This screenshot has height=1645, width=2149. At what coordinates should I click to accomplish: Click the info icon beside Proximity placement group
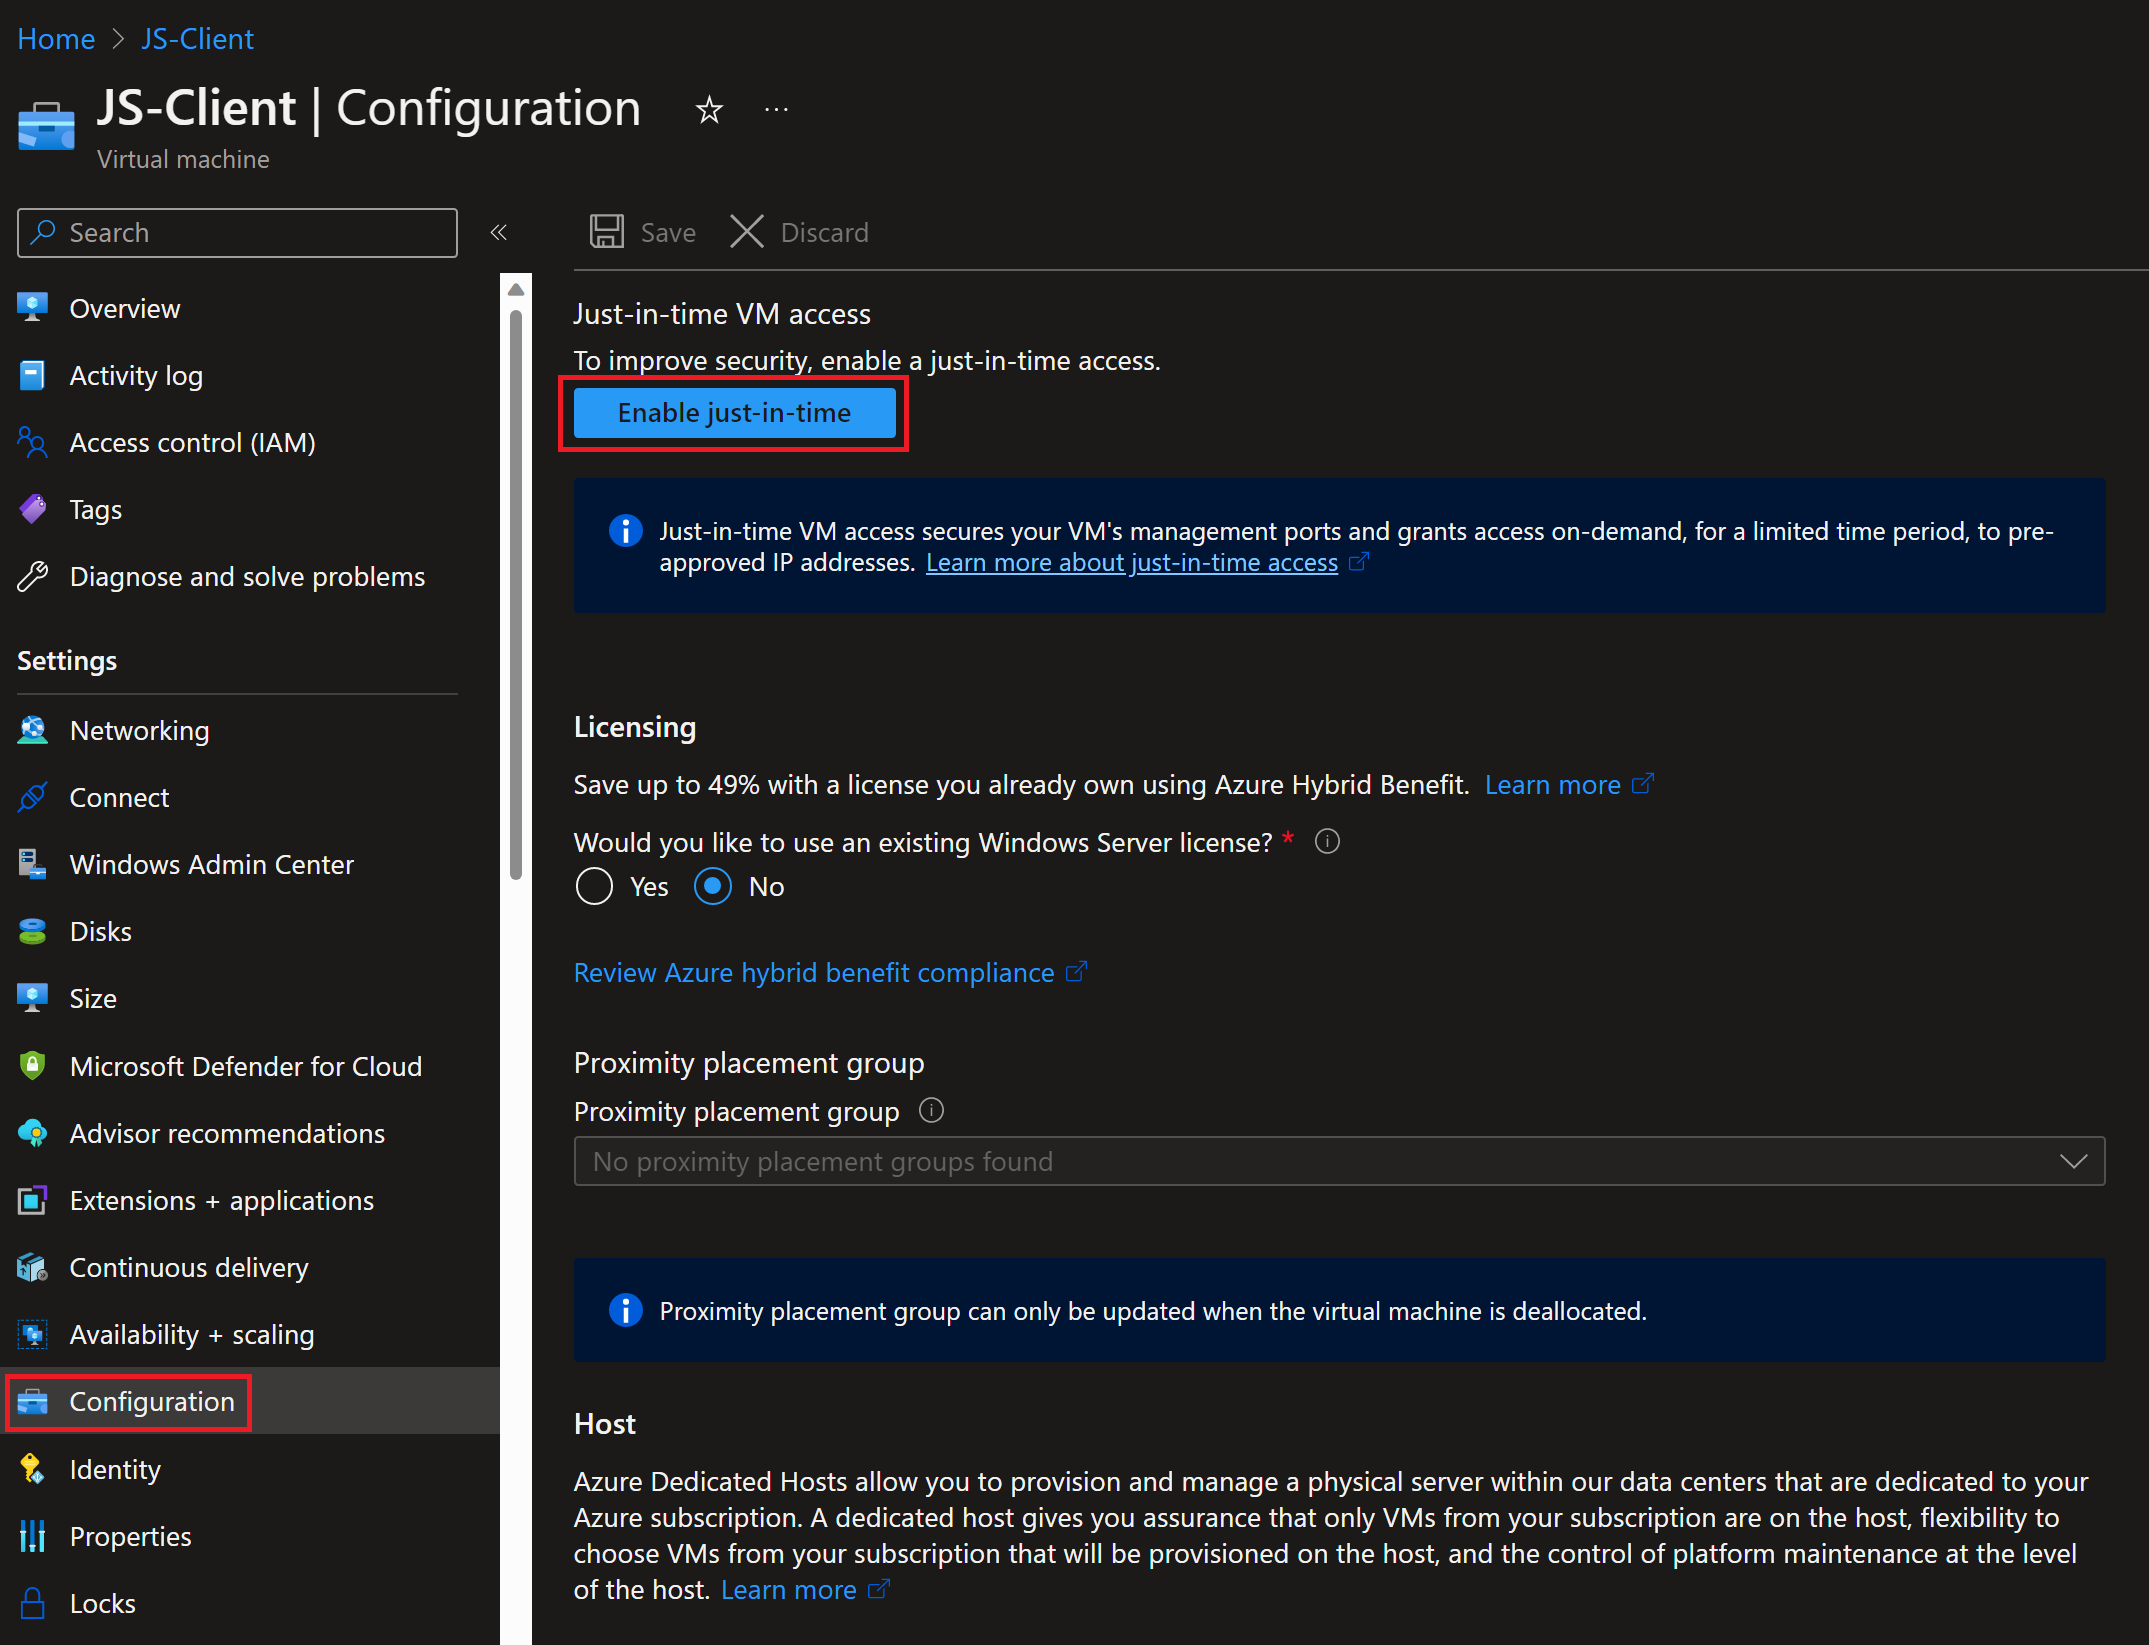[x=931, y=1111]
